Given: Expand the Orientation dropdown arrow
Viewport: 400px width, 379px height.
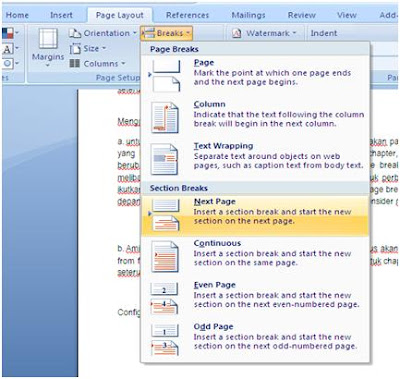Looking at the screenshot, I should coord(135,33).
